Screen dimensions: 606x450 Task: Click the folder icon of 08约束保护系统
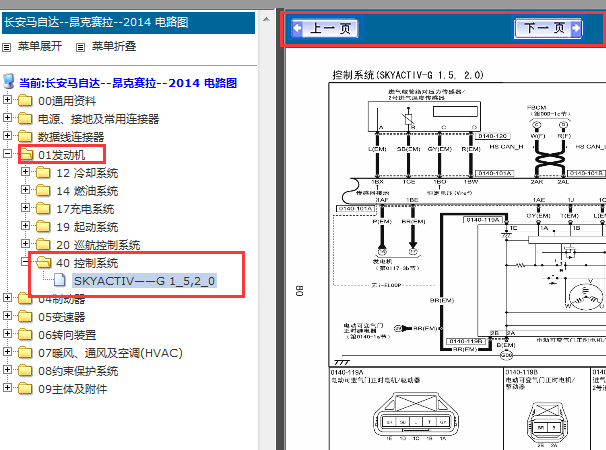tap(25, 370)
